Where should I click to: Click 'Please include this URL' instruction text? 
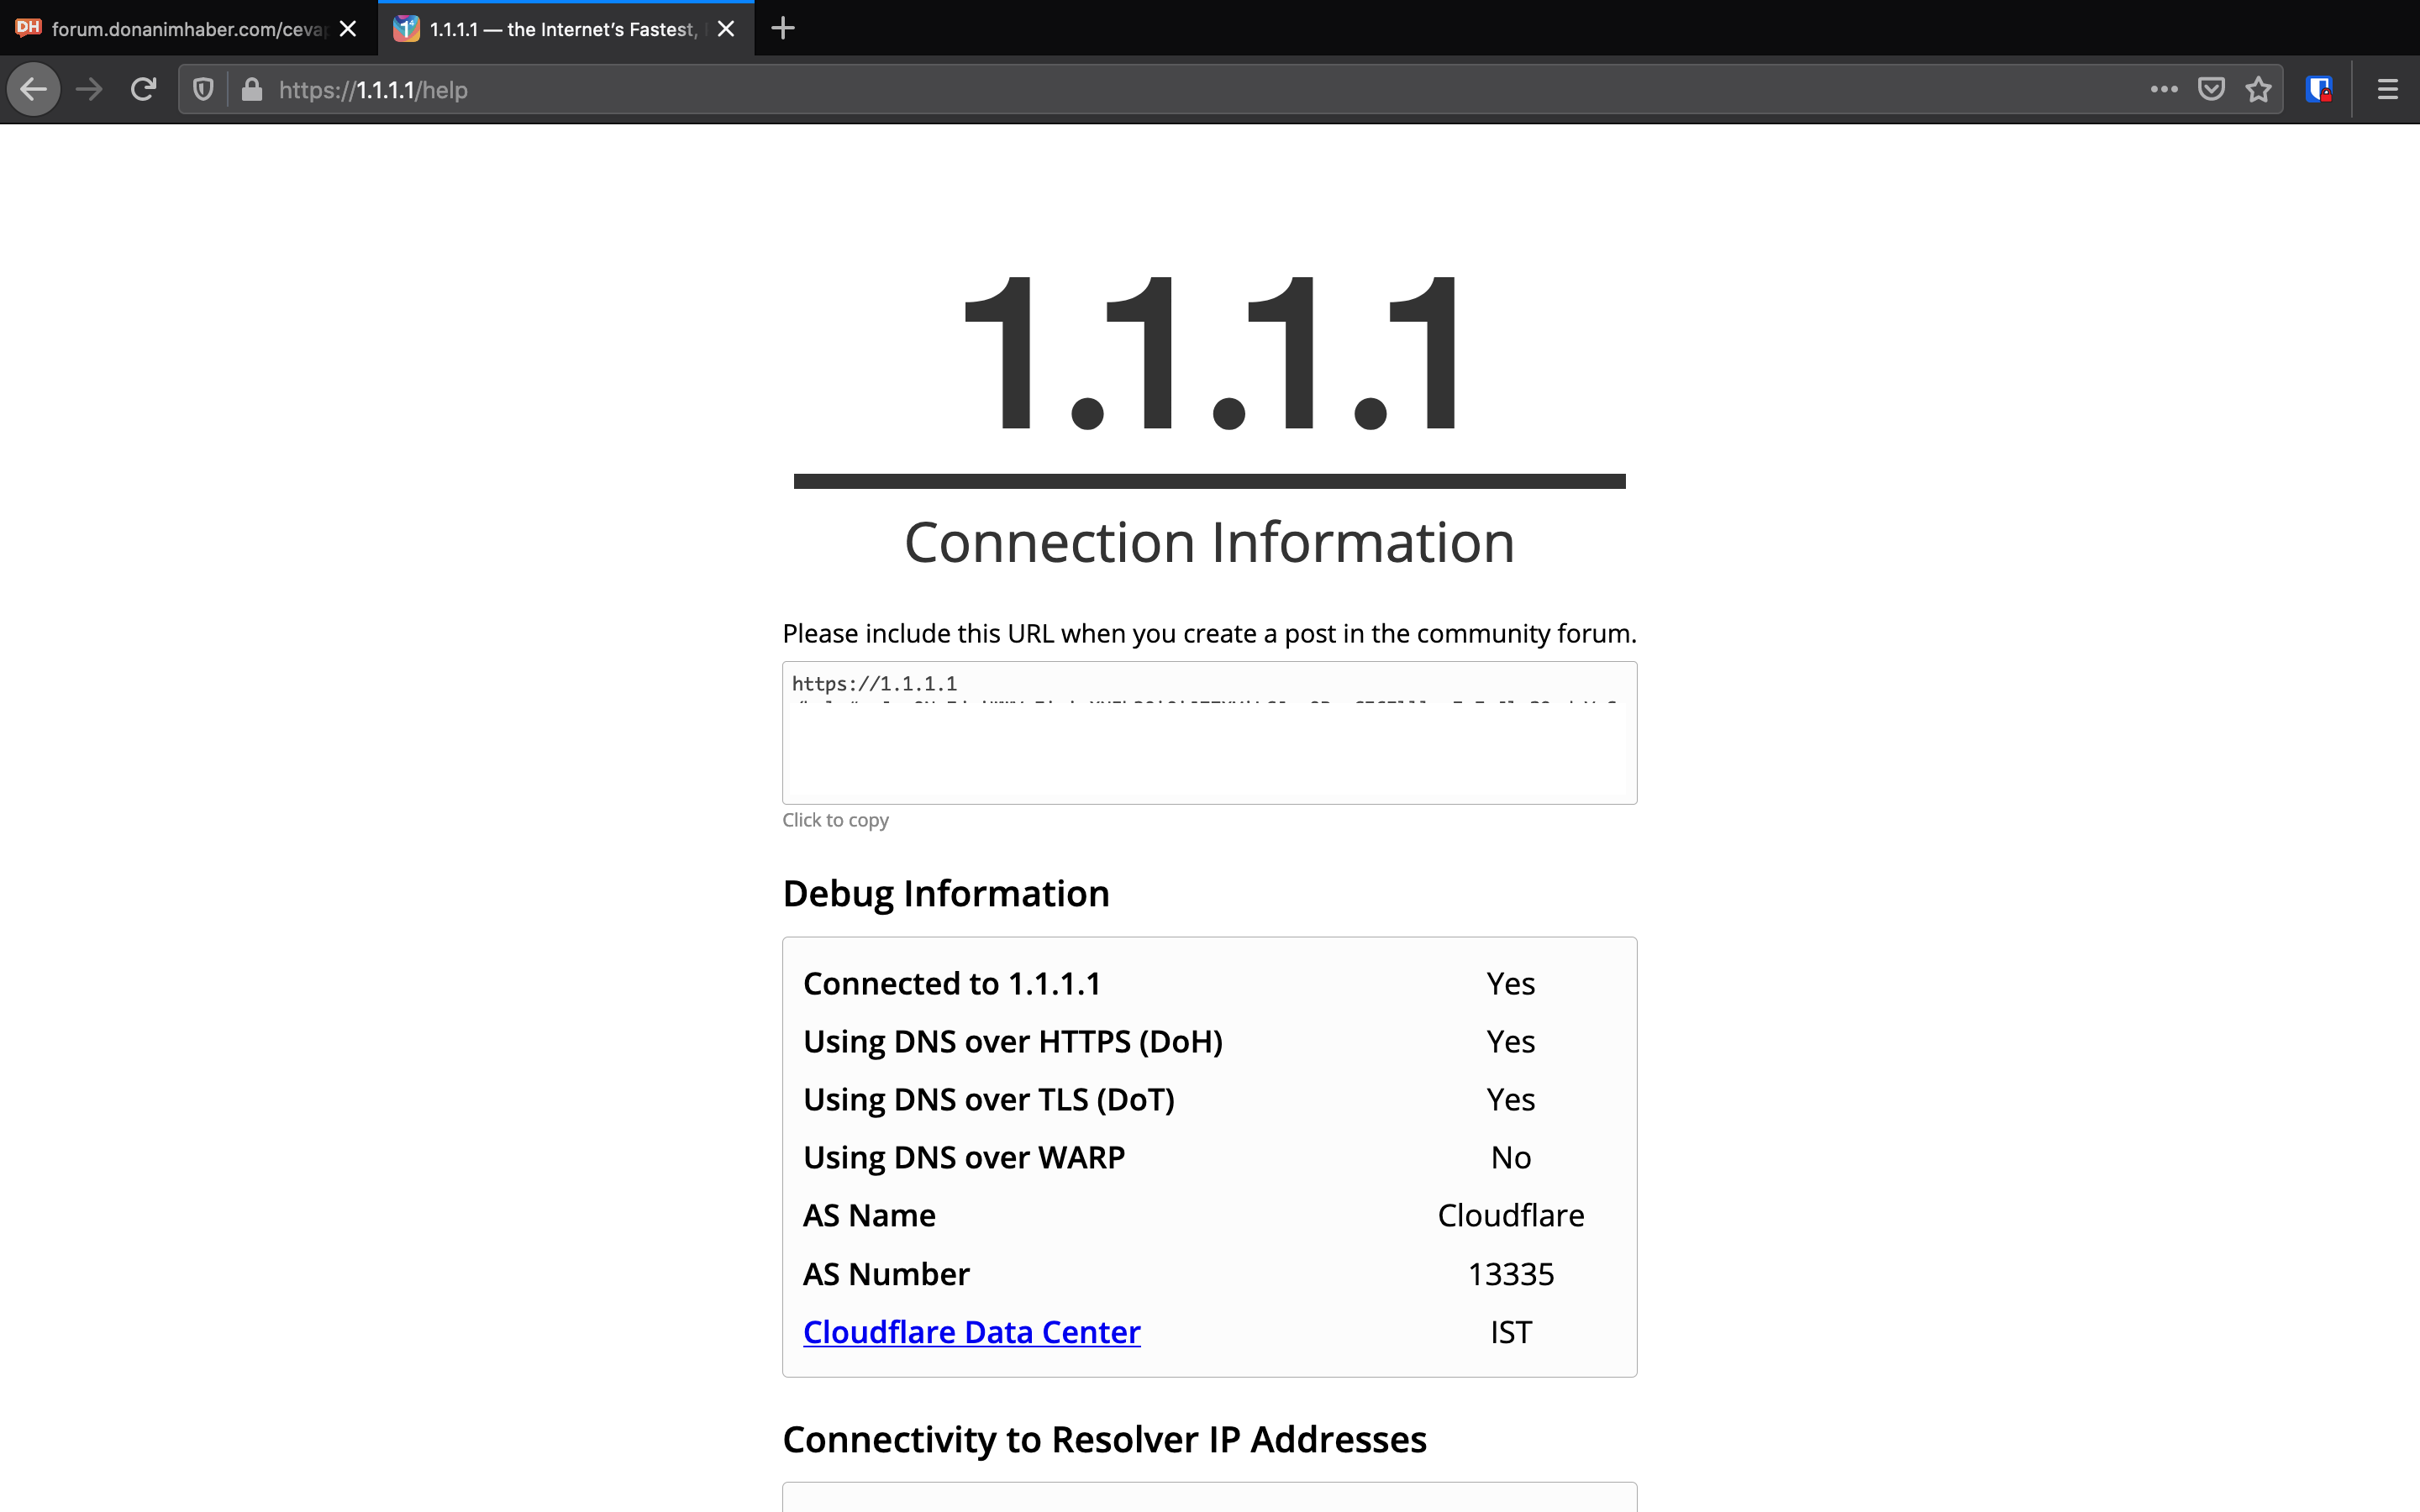[x=1209, y=634]
